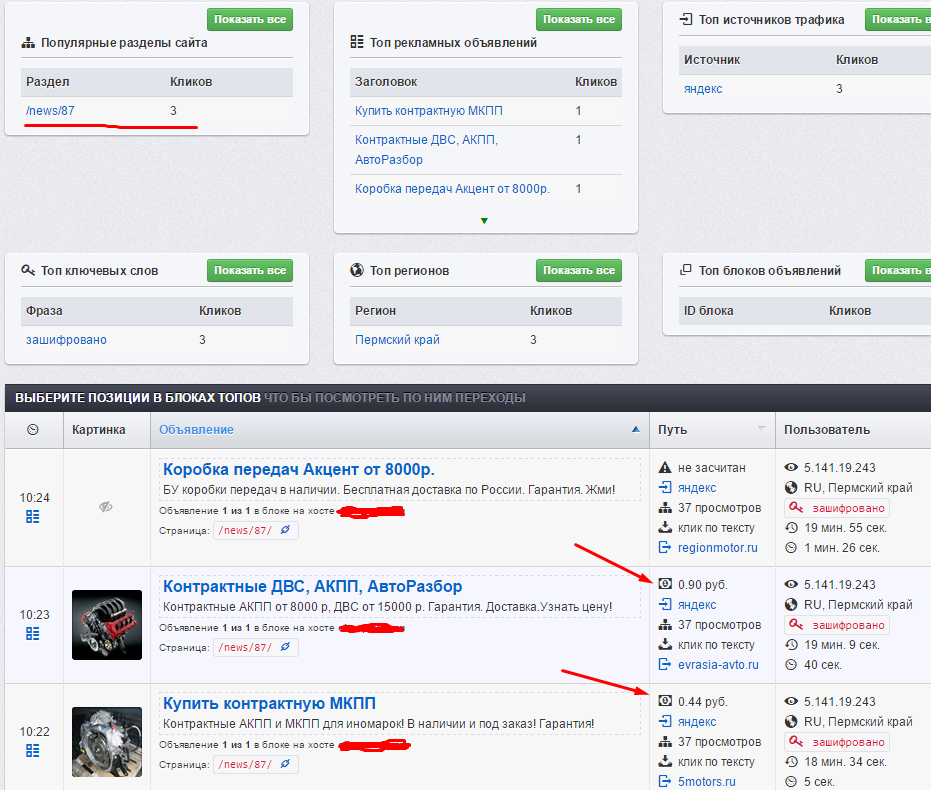Screen dimensions: 931x790
Task: Click зашифровано keyword badge in 10:24 row
Action: click(837, 508)
